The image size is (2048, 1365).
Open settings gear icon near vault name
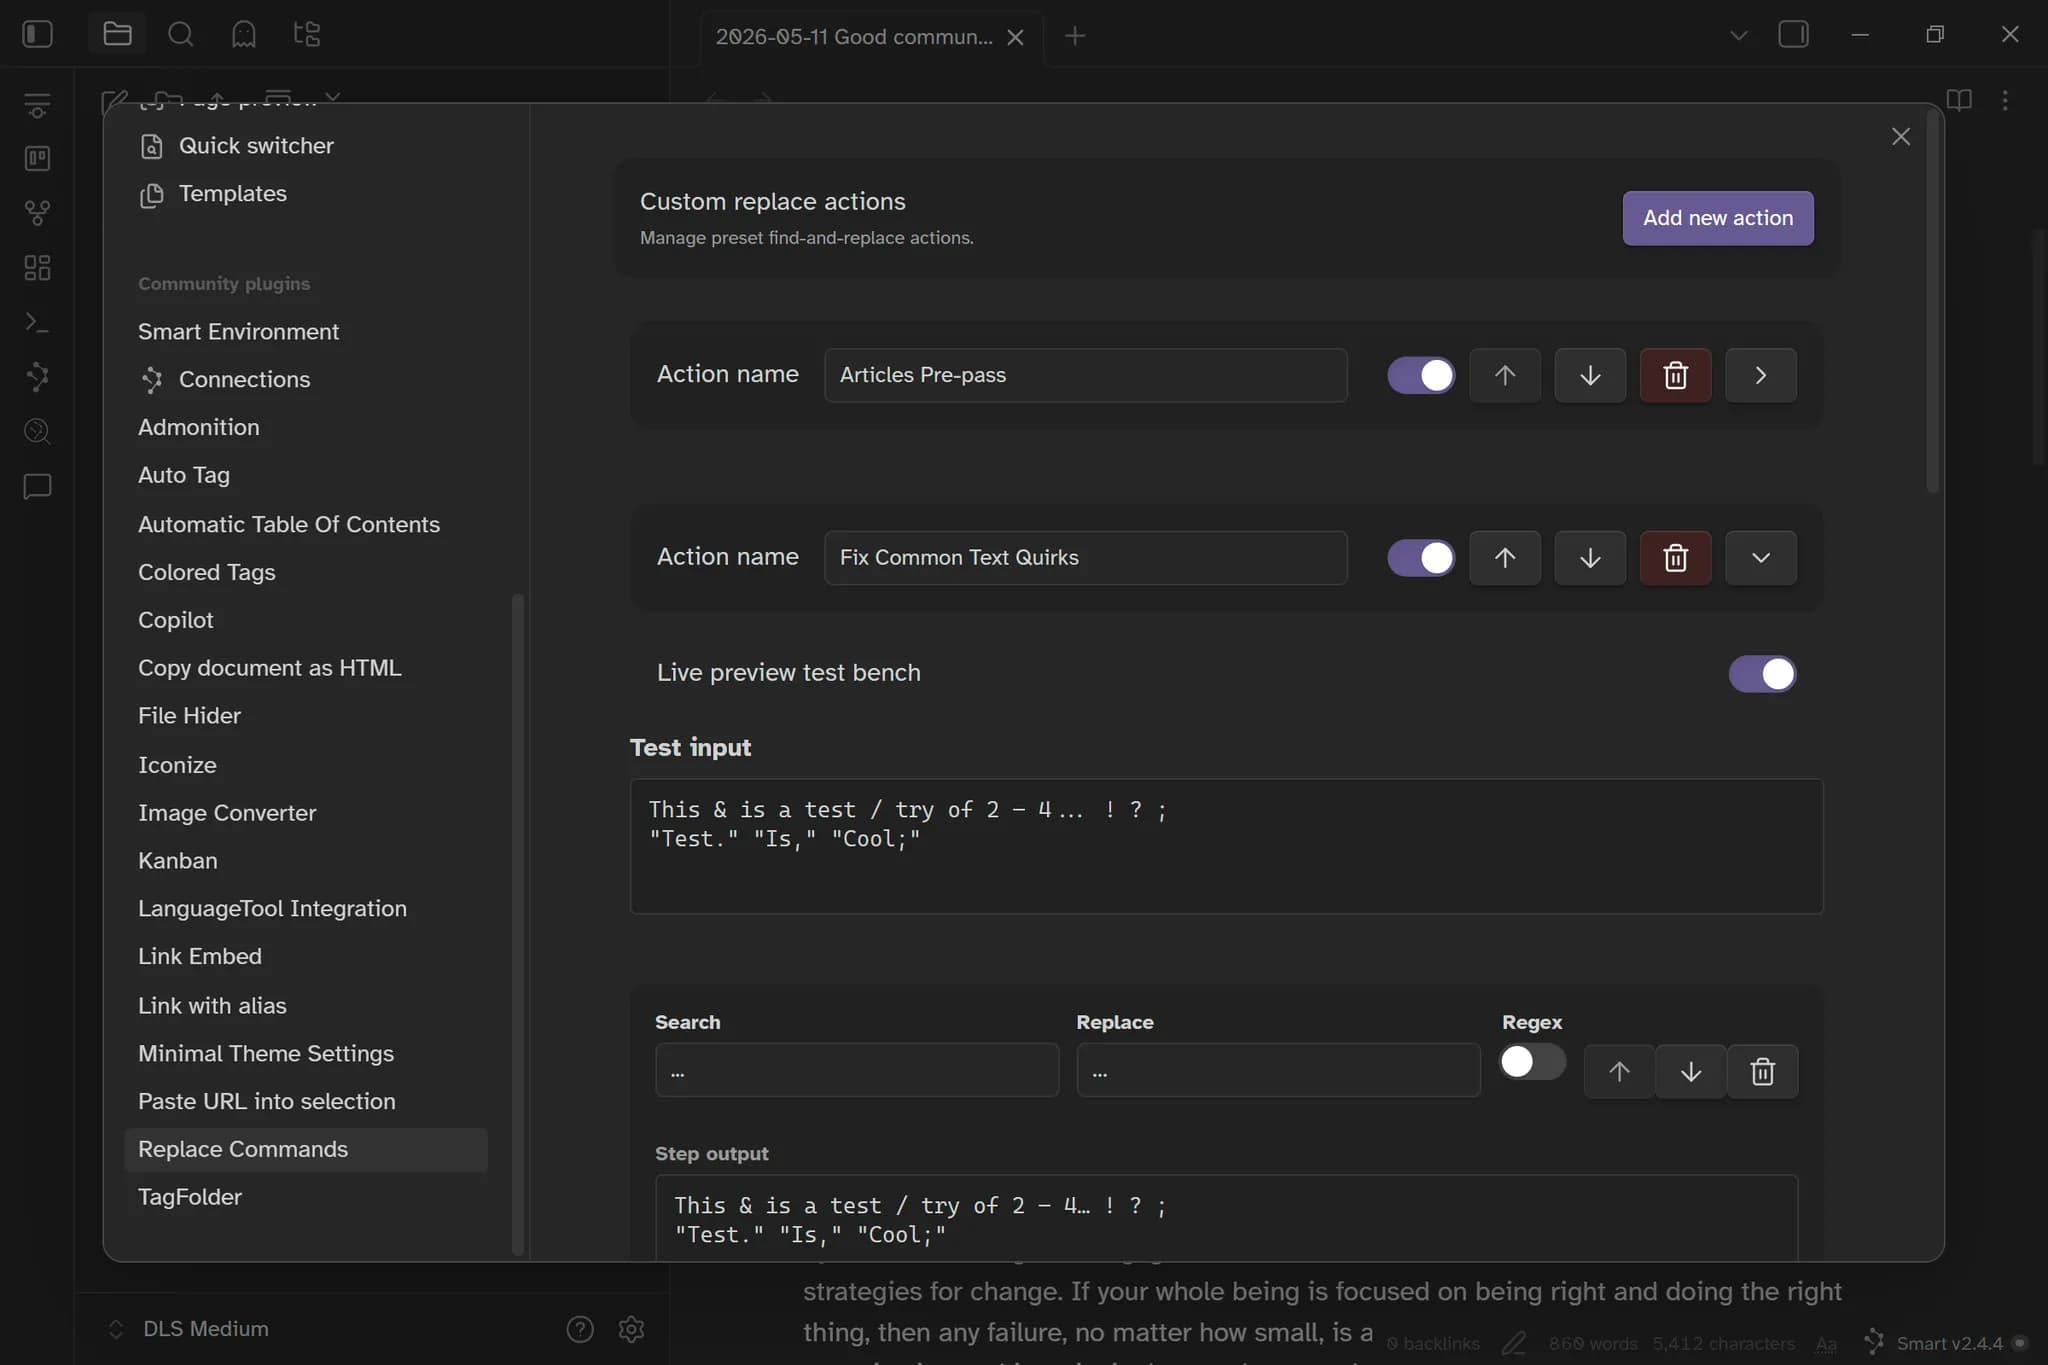click(x=631, y=1328)
